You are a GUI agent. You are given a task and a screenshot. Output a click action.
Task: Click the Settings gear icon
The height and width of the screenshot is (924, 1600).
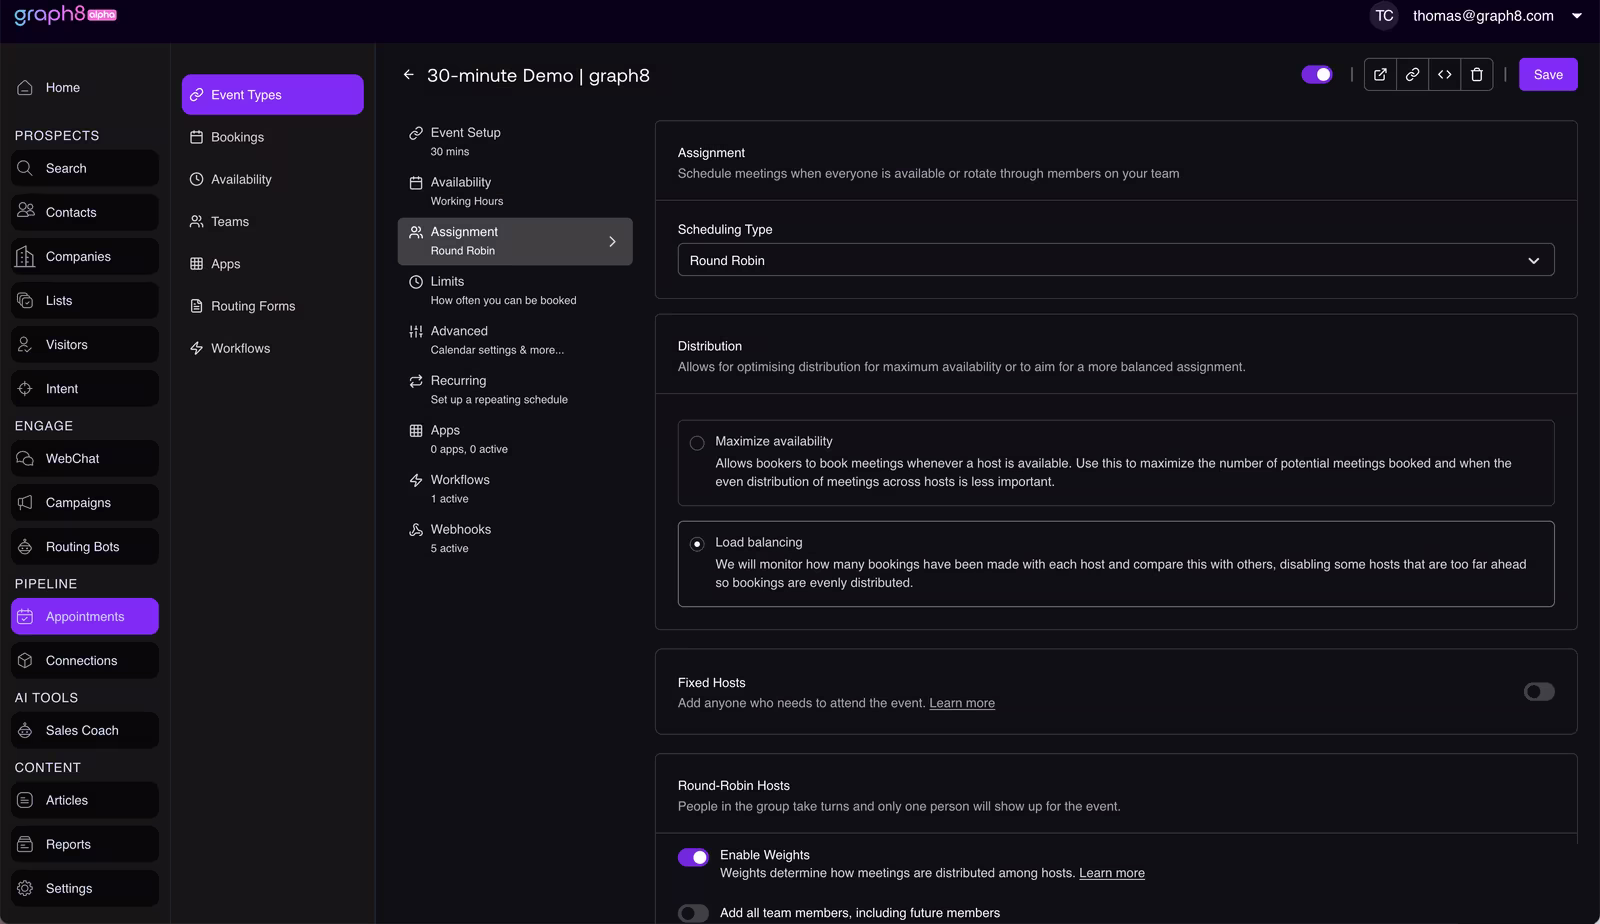point(25,889)
